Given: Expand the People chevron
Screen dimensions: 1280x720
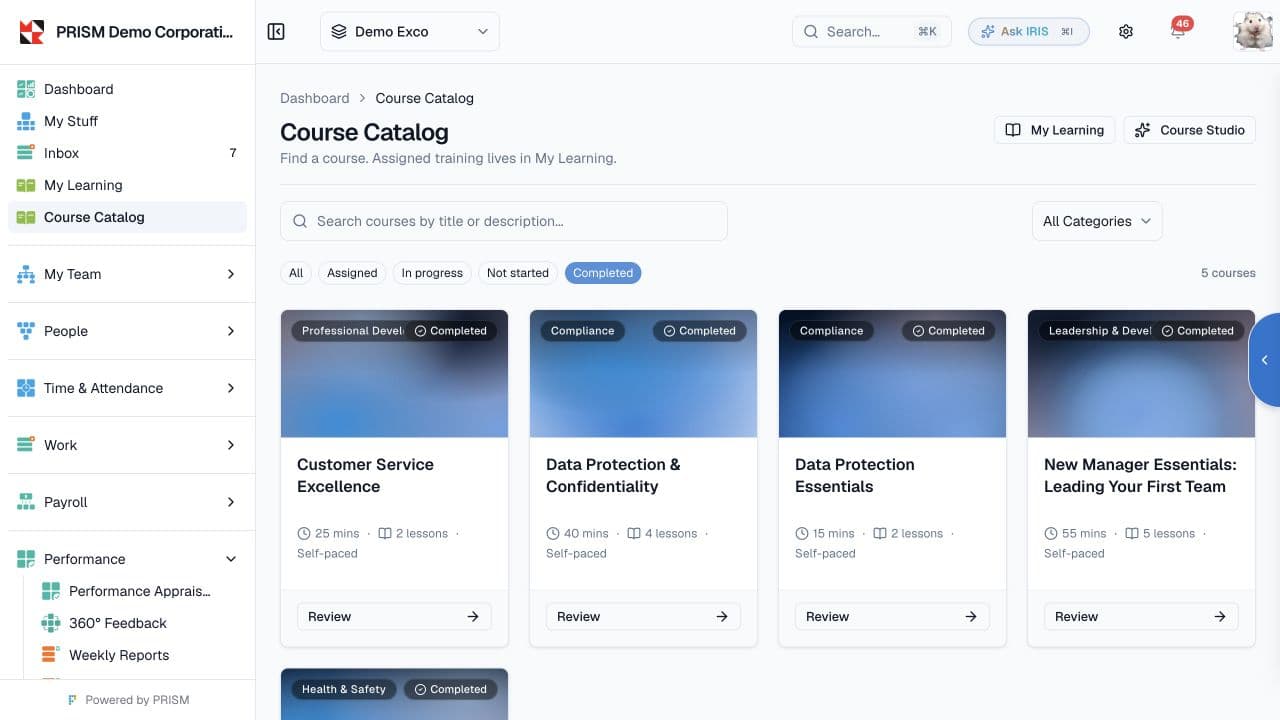Looking at the screenshot, I should click(x=231, y=331).
